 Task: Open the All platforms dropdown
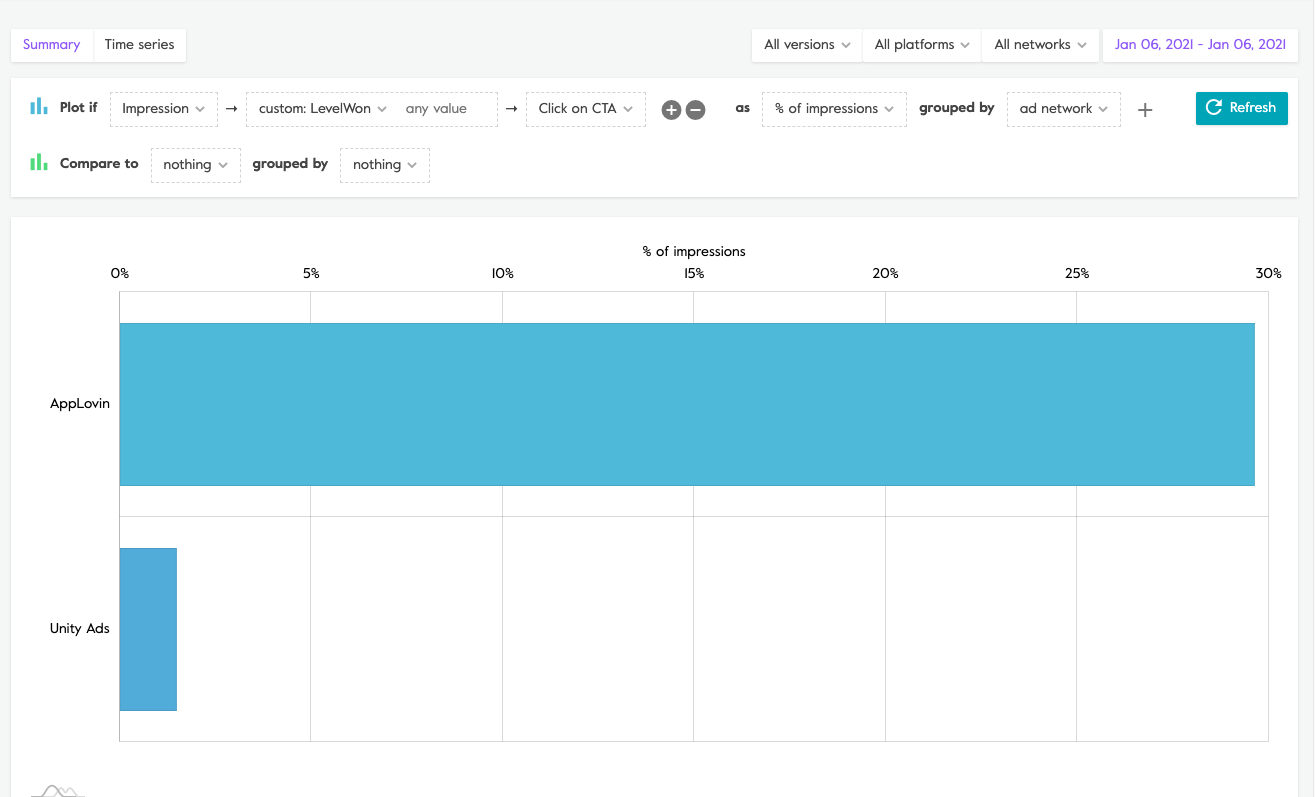click(x=922, y=45)
